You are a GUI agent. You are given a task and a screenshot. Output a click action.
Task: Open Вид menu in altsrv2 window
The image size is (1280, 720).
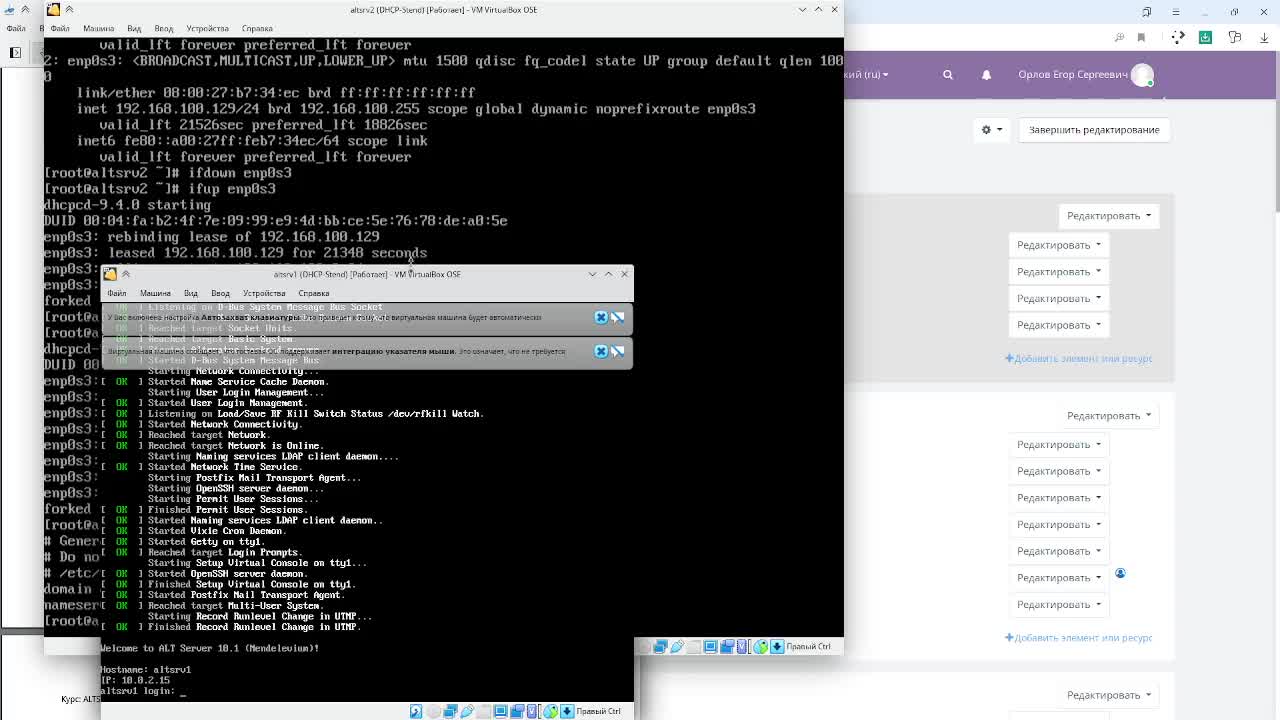tap(134, 28)
